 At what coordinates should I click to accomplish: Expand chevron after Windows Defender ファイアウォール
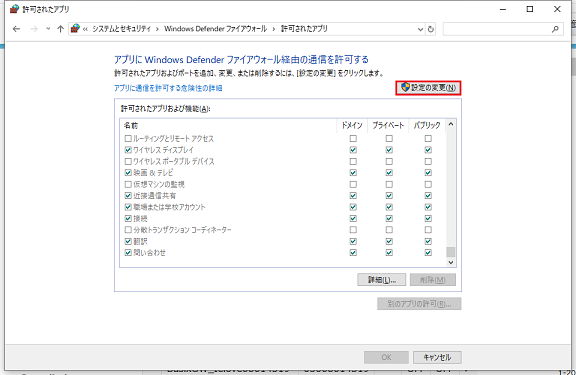[x=274, y=29]
